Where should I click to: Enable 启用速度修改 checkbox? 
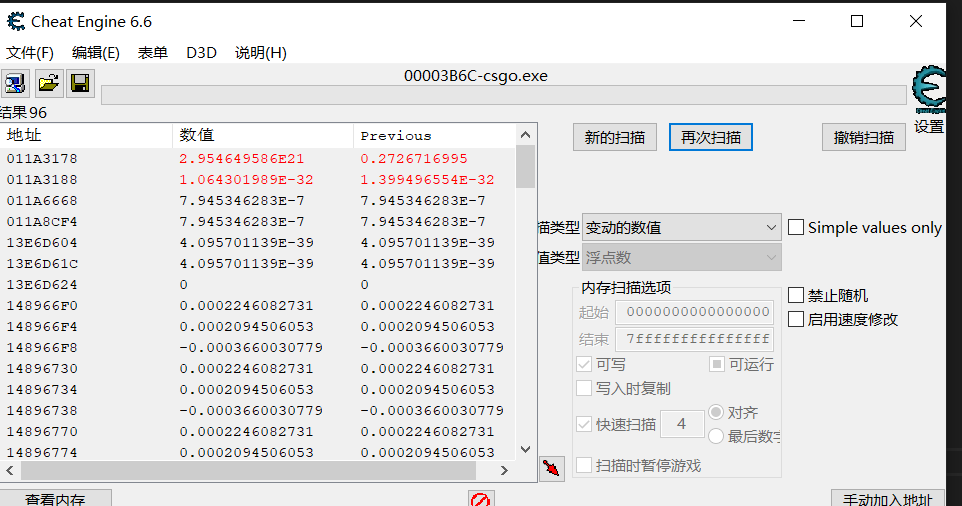(x=796, y=319)
